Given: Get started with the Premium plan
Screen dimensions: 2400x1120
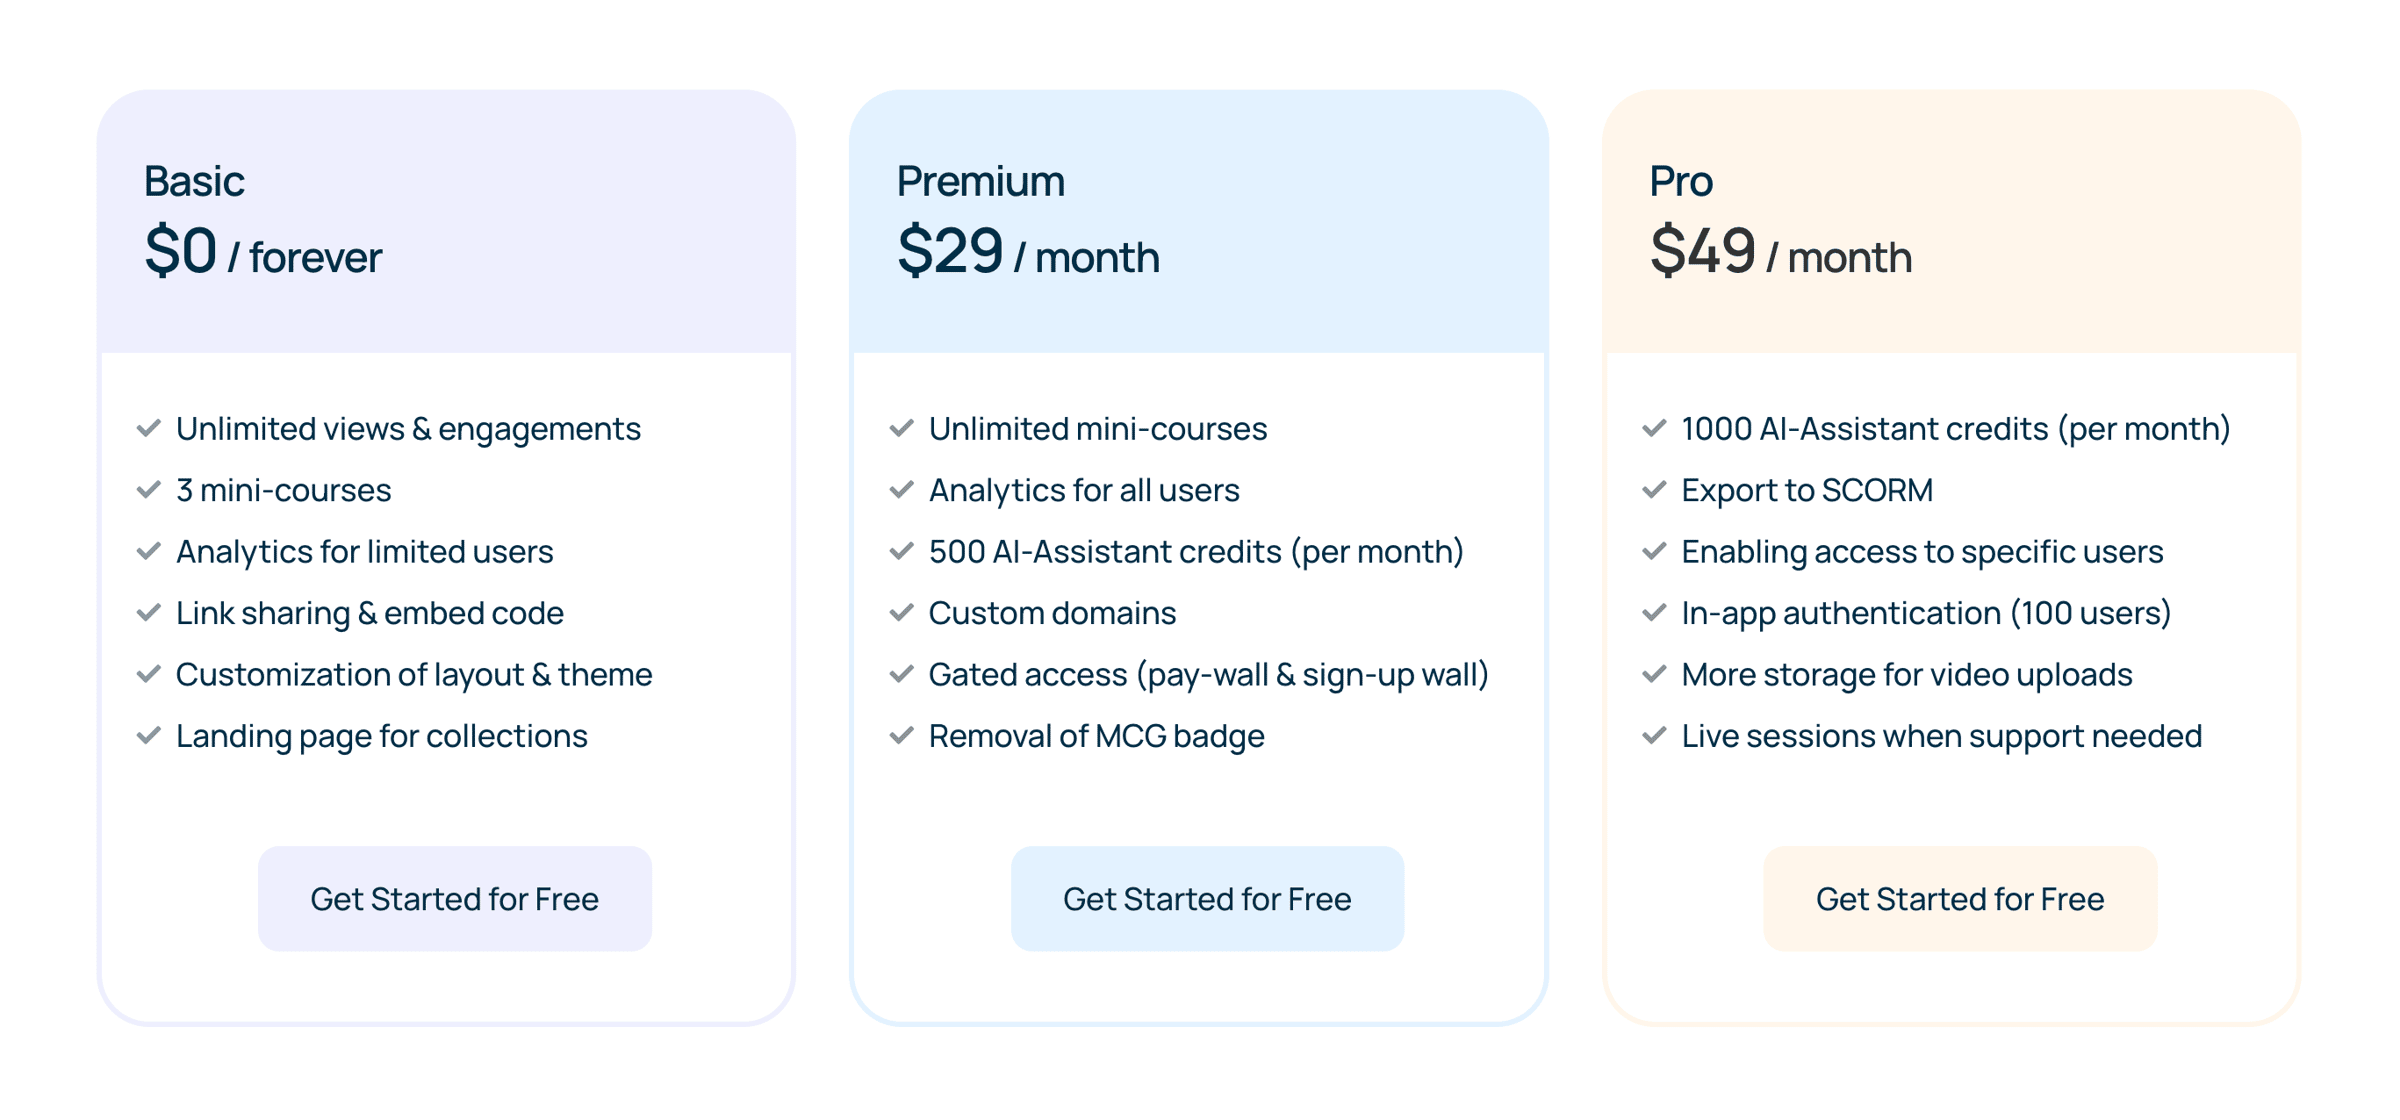Looking at the screenshot, I should click(x=1207, y=898).
